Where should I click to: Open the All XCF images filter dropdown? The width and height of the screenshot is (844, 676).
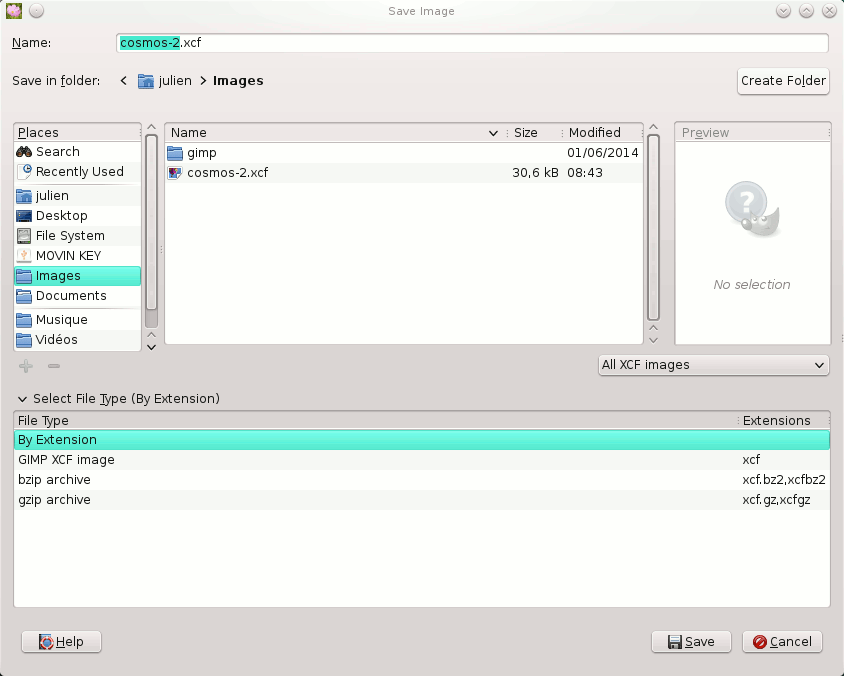[713, 365]
